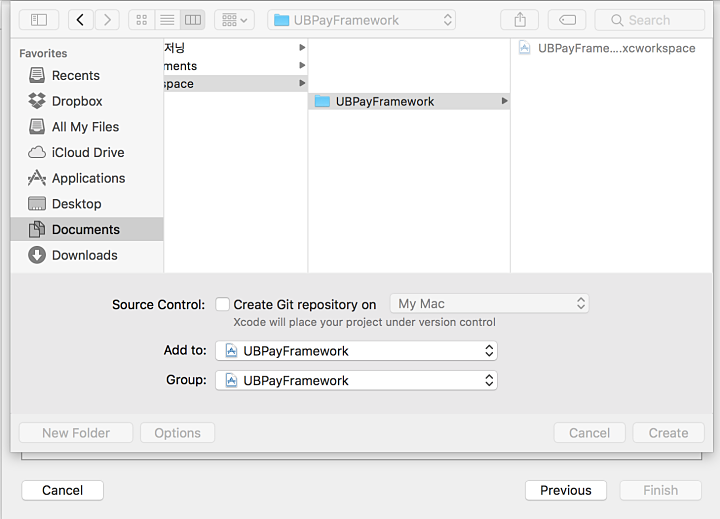The width and height of the screenshot is (720, 519).
Task: Enable Create Git repository checkbox
Action: (223, 304)
